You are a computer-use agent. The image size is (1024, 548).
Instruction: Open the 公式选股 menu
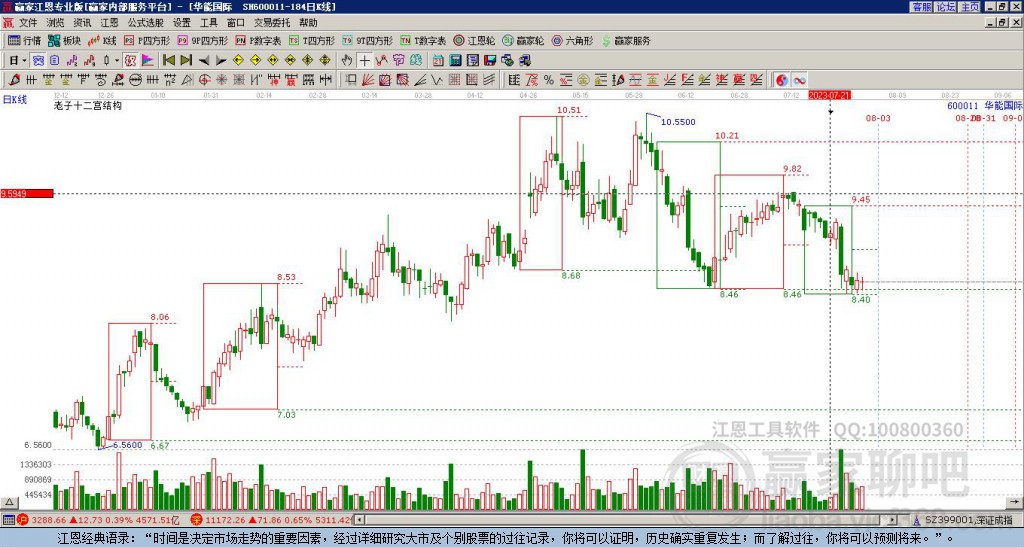(x=146, y=23)
